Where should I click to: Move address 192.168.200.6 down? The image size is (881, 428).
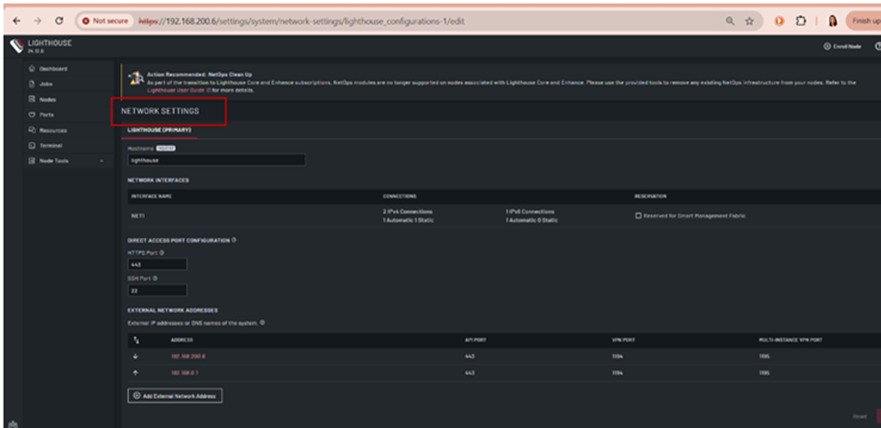pos(135,357)
